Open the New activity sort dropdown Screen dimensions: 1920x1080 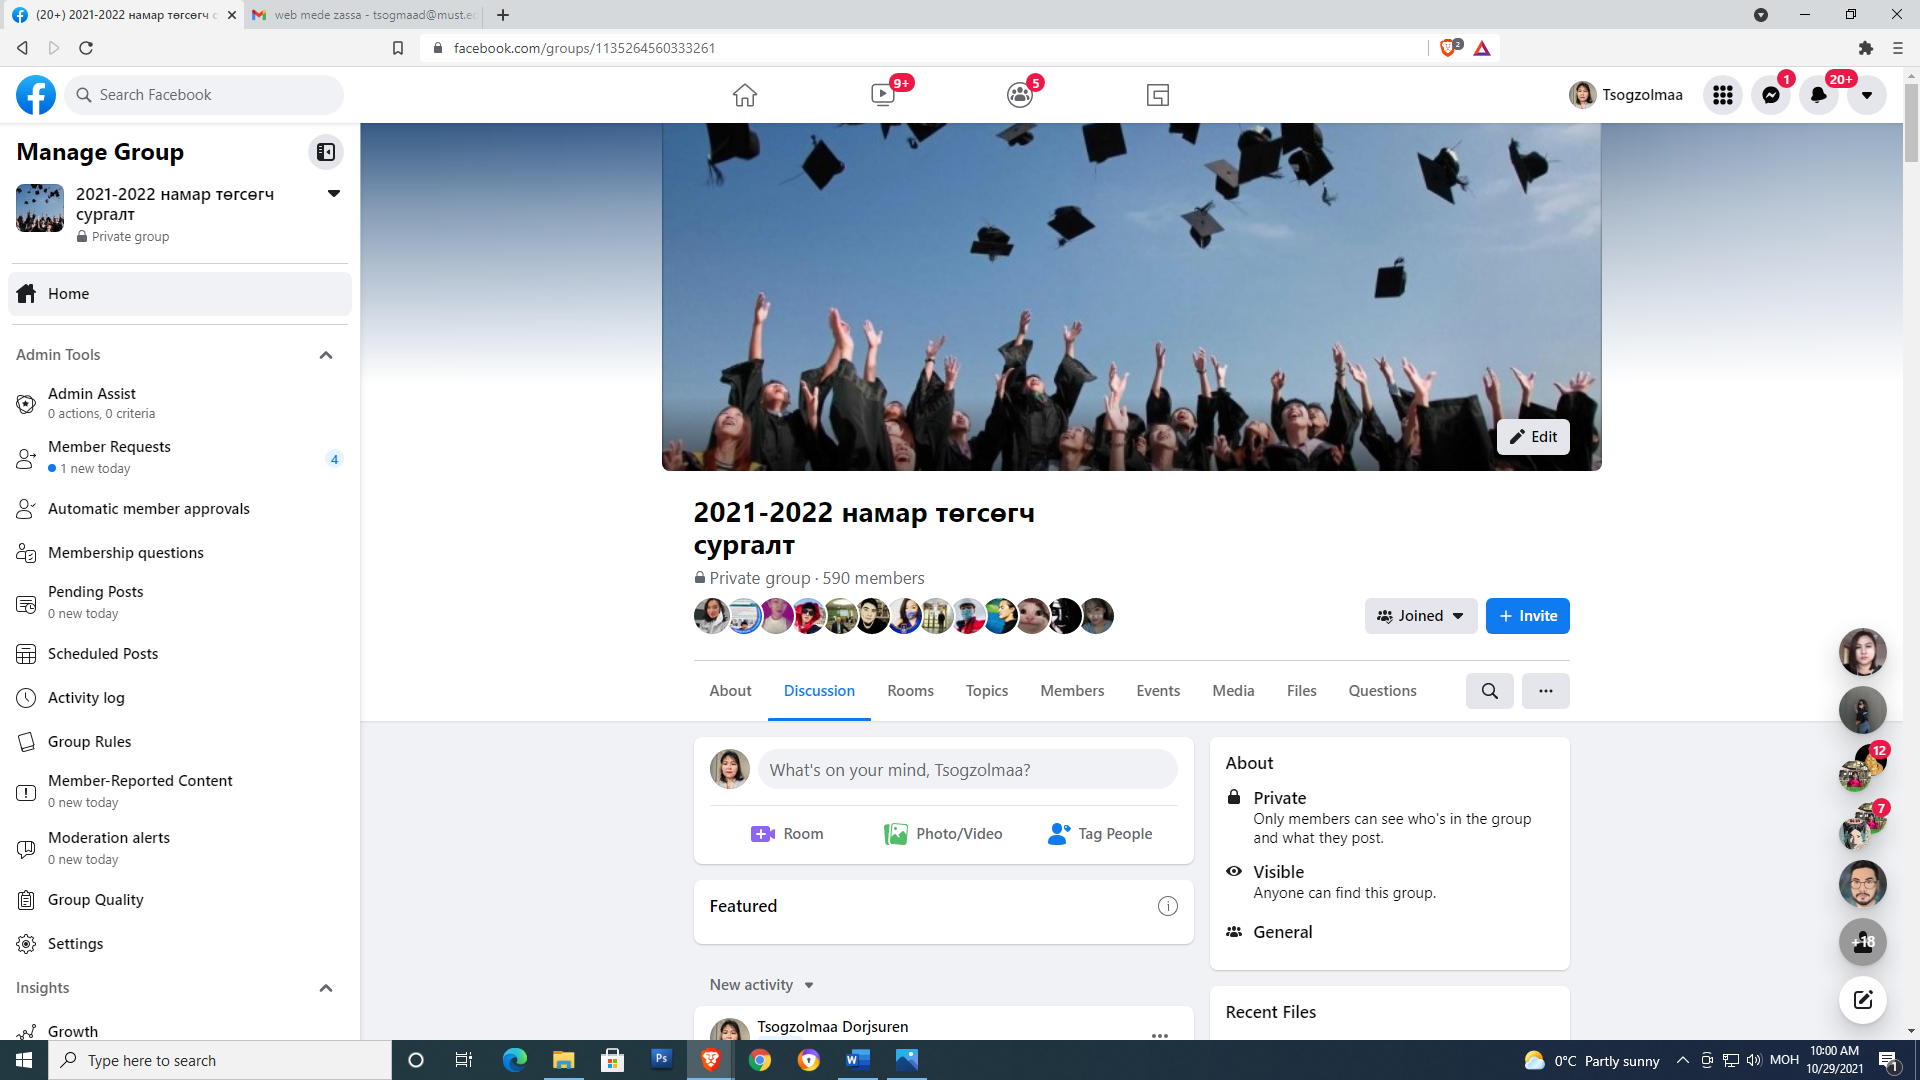(762, 985)
